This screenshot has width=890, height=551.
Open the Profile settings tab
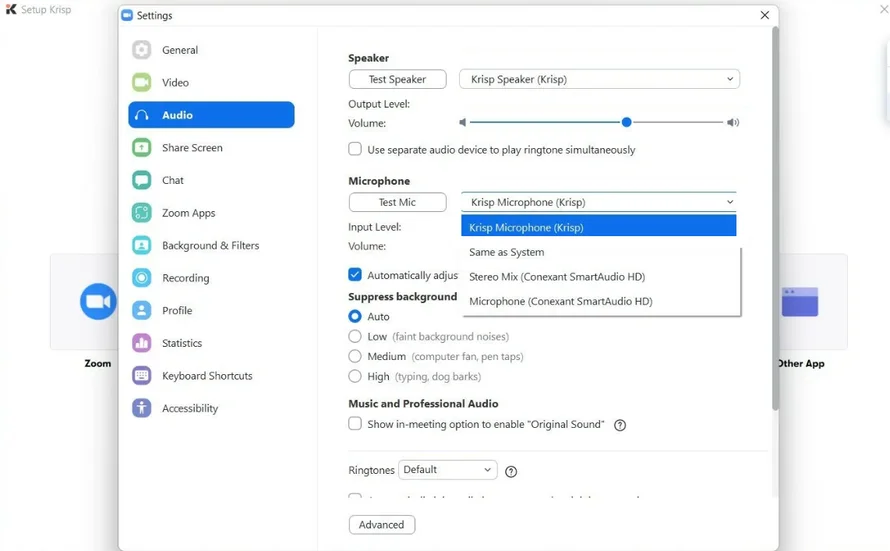(211, 310)
